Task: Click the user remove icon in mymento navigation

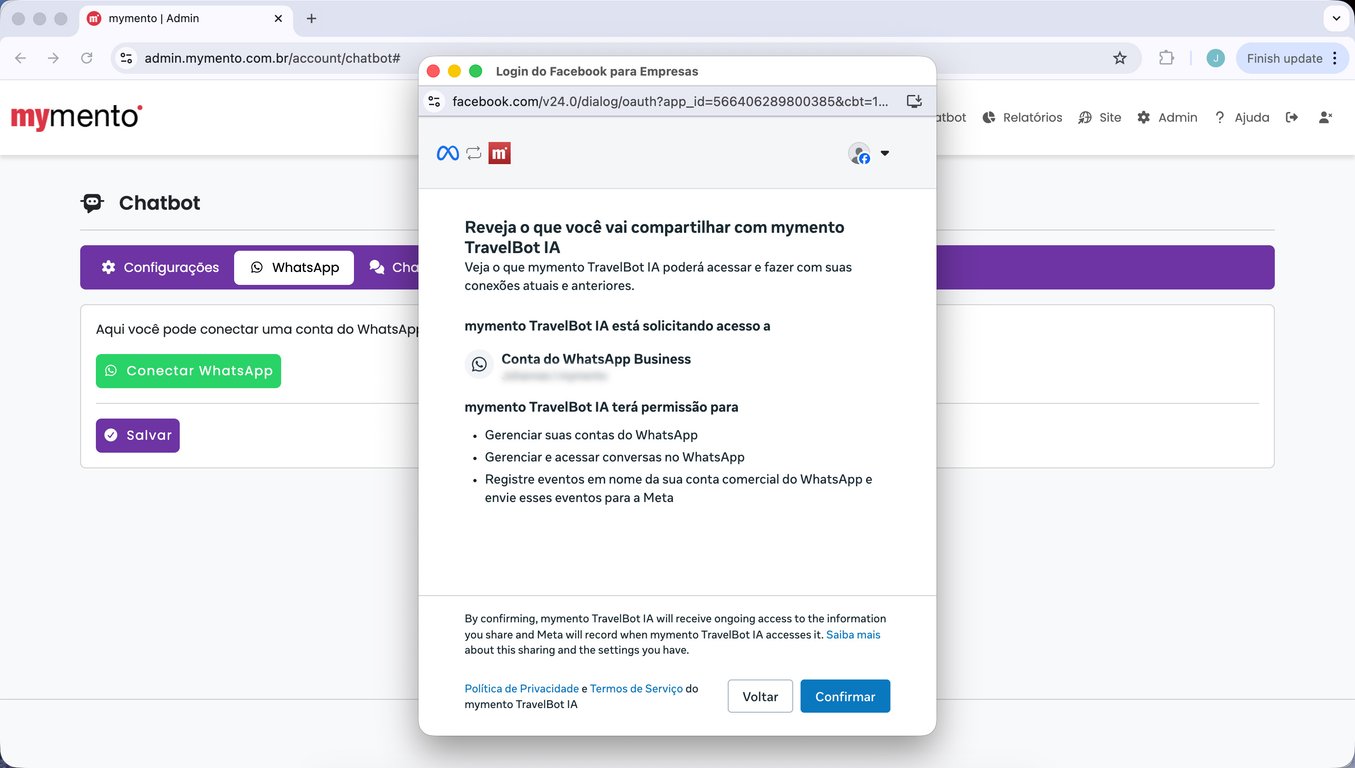Action: [x=1325, y=117]
